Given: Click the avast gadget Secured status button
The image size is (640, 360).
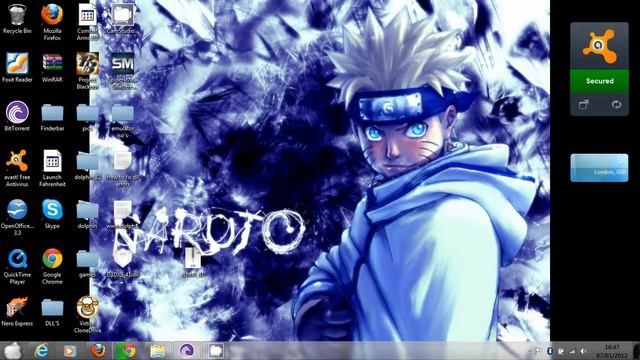Looking at the screenshot, I should [x=600, y=81].
